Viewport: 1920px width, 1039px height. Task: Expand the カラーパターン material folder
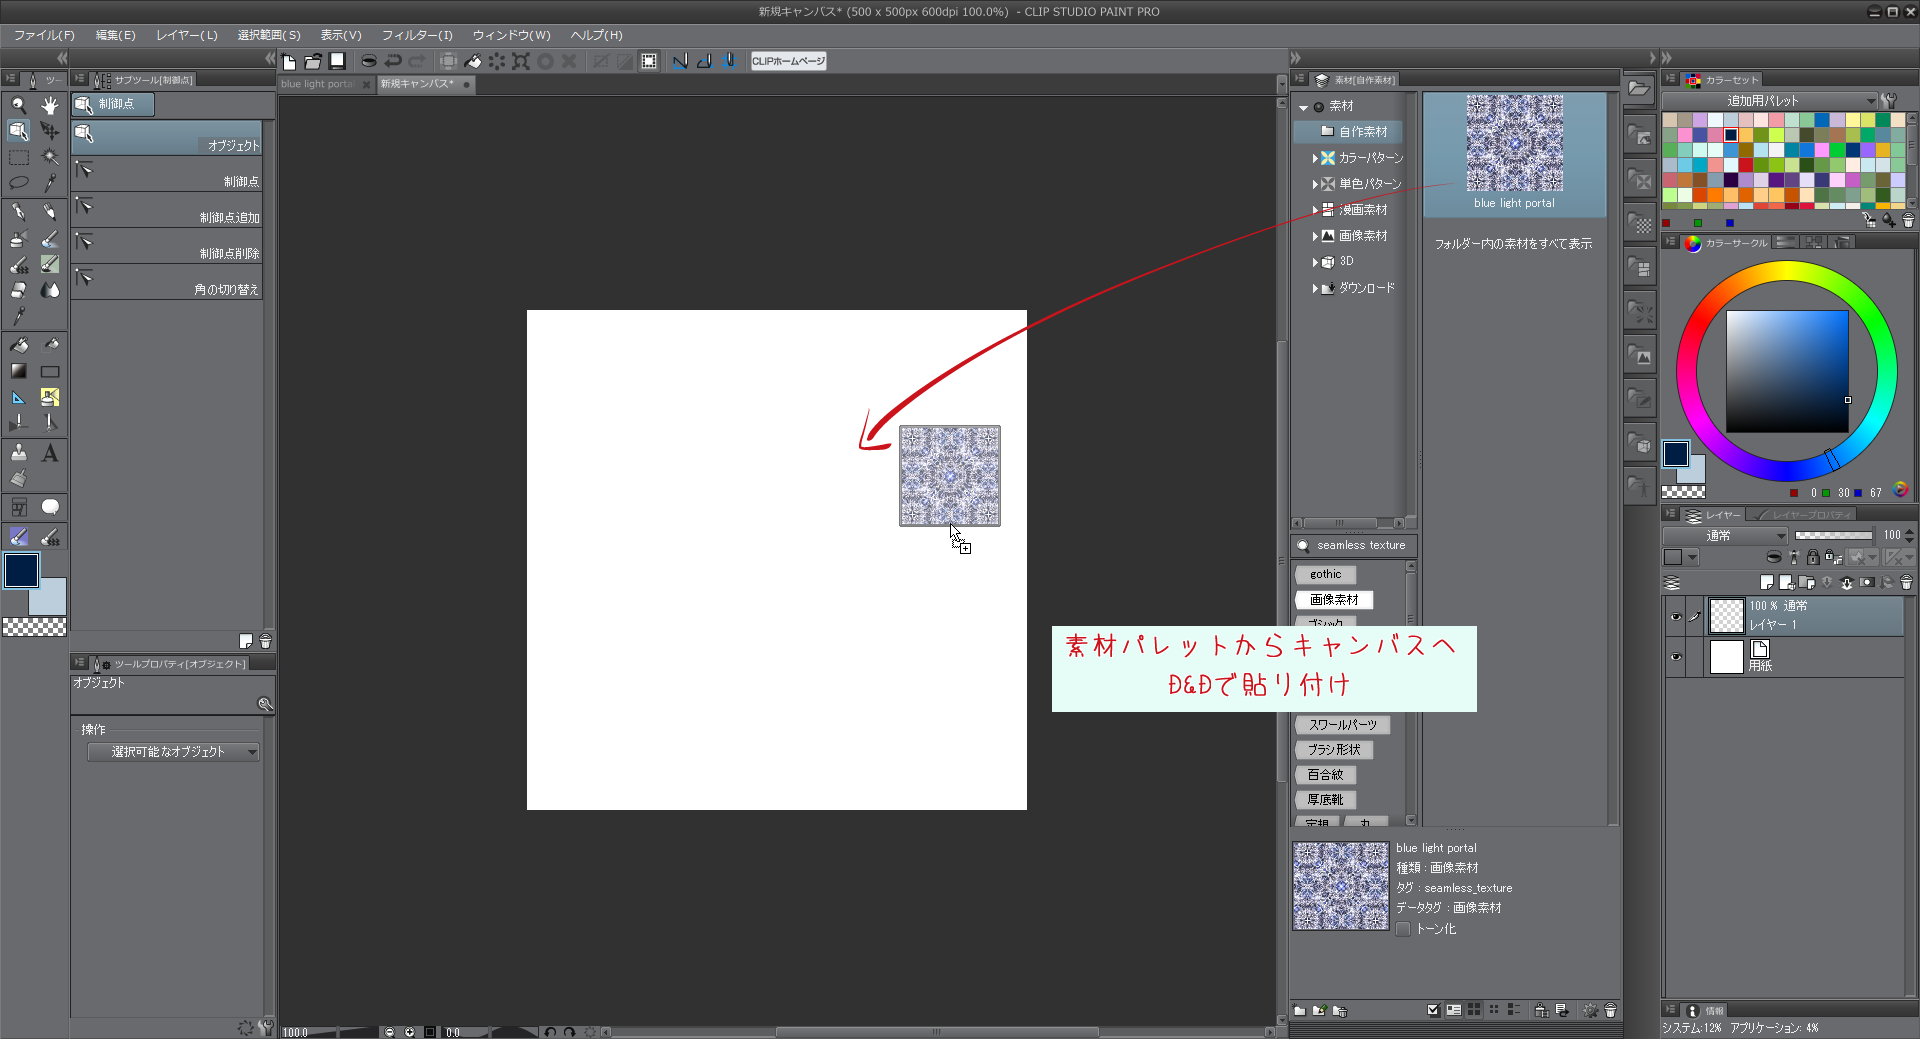[x=1315, y=158]
